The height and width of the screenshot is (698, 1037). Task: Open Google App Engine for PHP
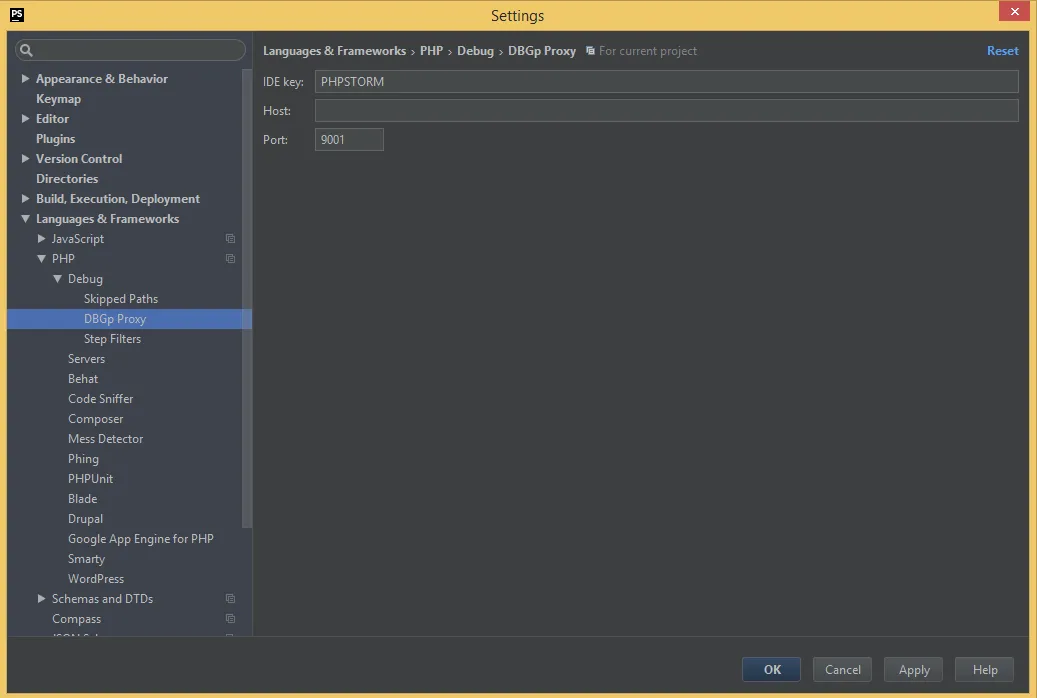coord(141,539)
